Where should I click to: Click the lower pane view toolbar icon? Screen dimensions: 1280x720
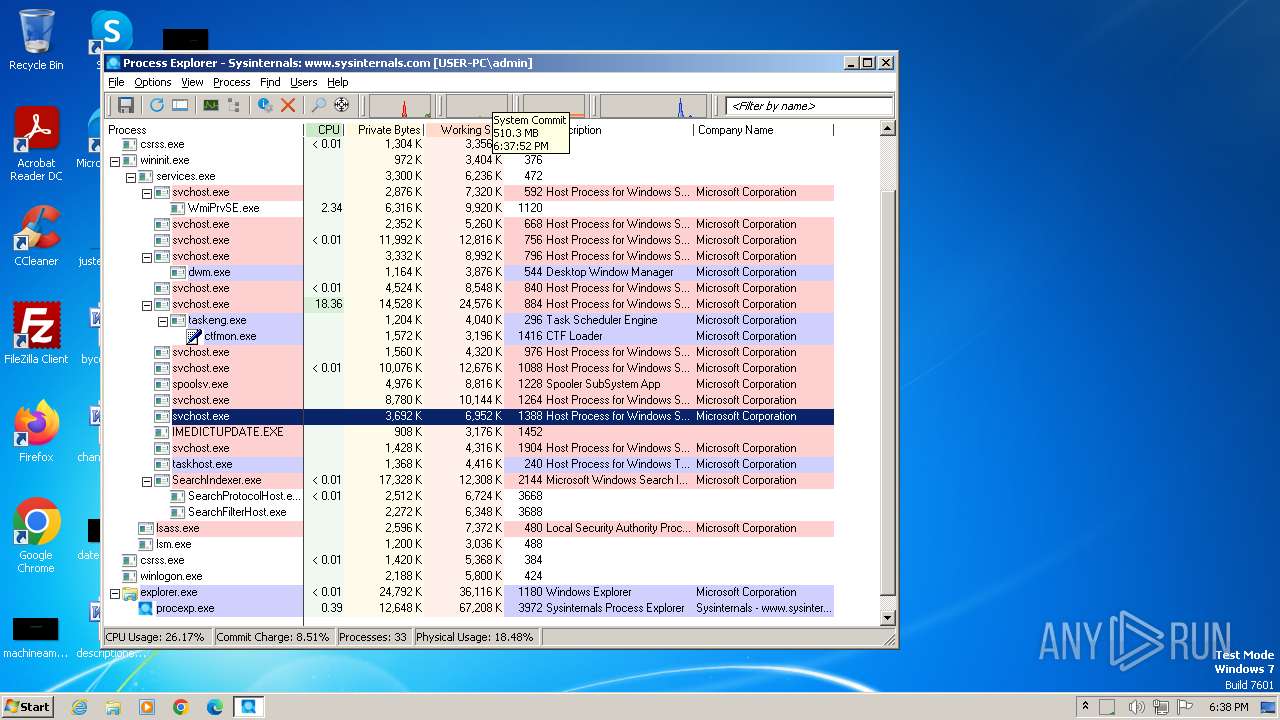[x=180, y=105]
